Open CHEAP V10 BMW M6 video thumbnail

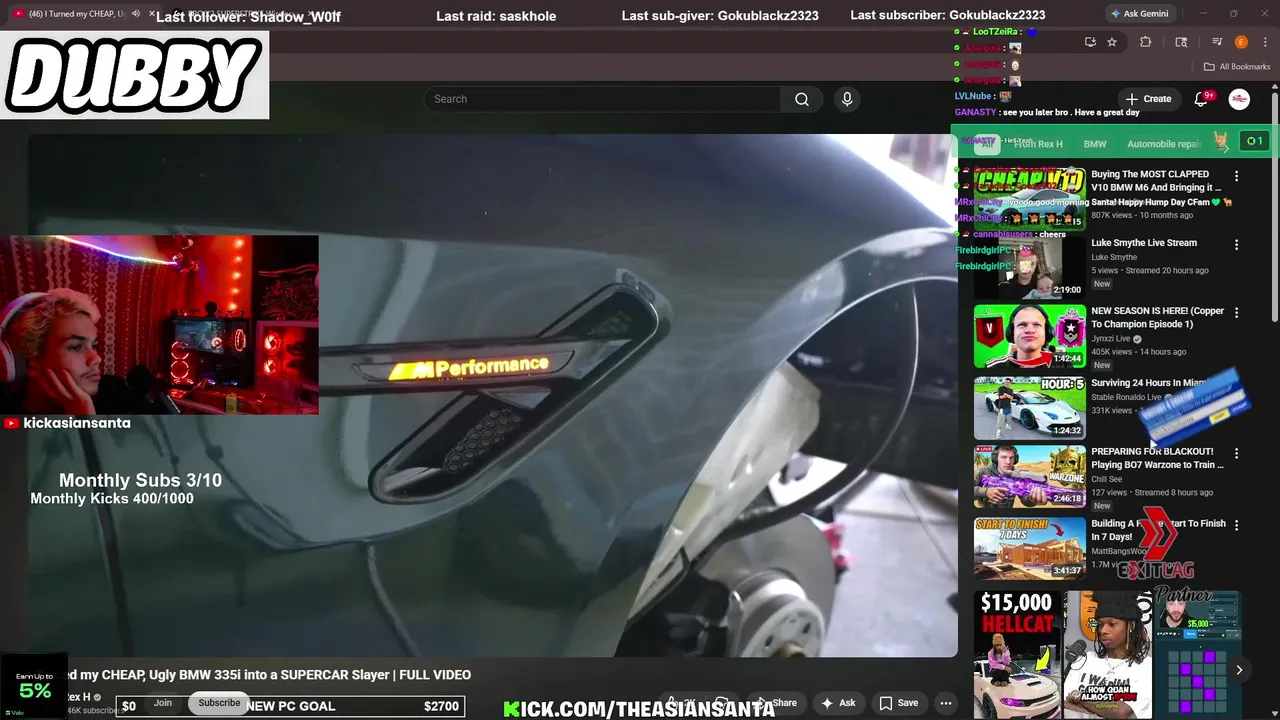[x=1030, y=198]
